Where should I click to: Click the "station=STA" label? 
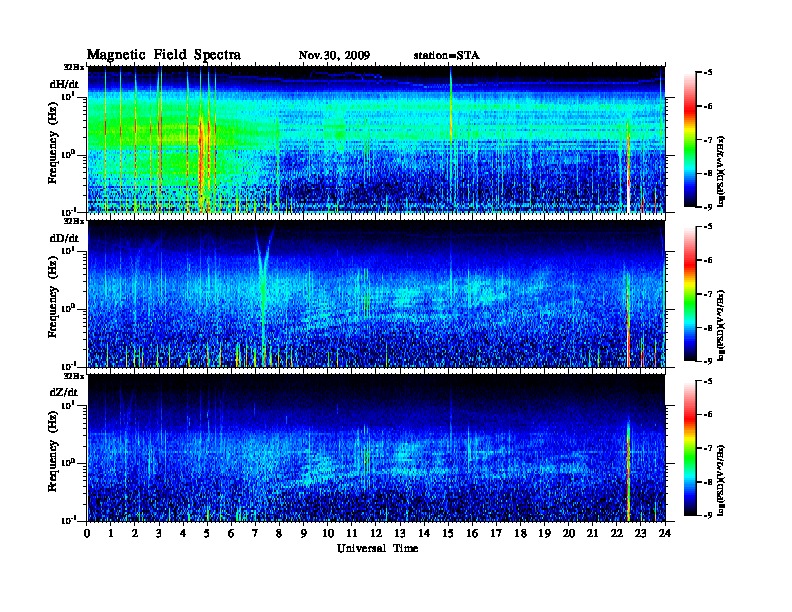[x=446, y=56]
